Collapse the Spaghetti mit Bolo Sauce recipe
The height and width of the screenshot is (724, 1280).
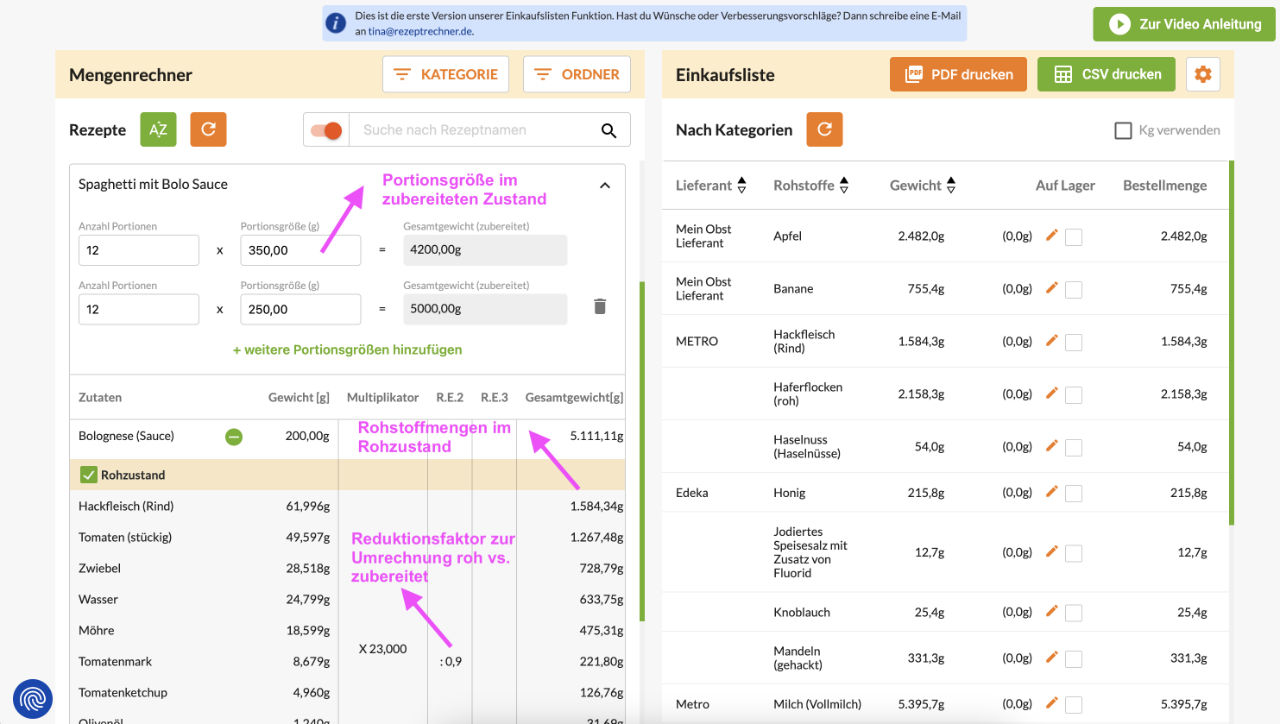[x=604, y=185]
